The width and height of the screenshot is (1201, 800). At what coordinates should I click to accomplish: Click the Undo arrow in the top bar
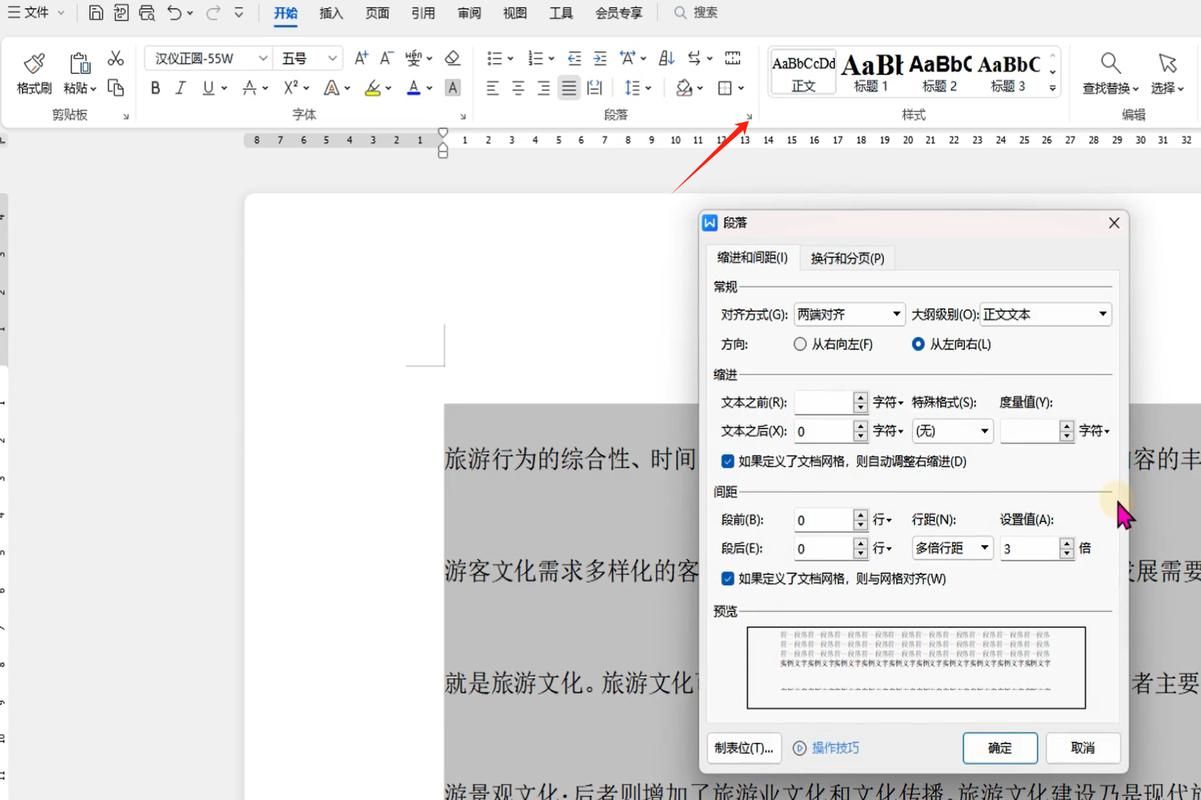[x=175, y=13]
